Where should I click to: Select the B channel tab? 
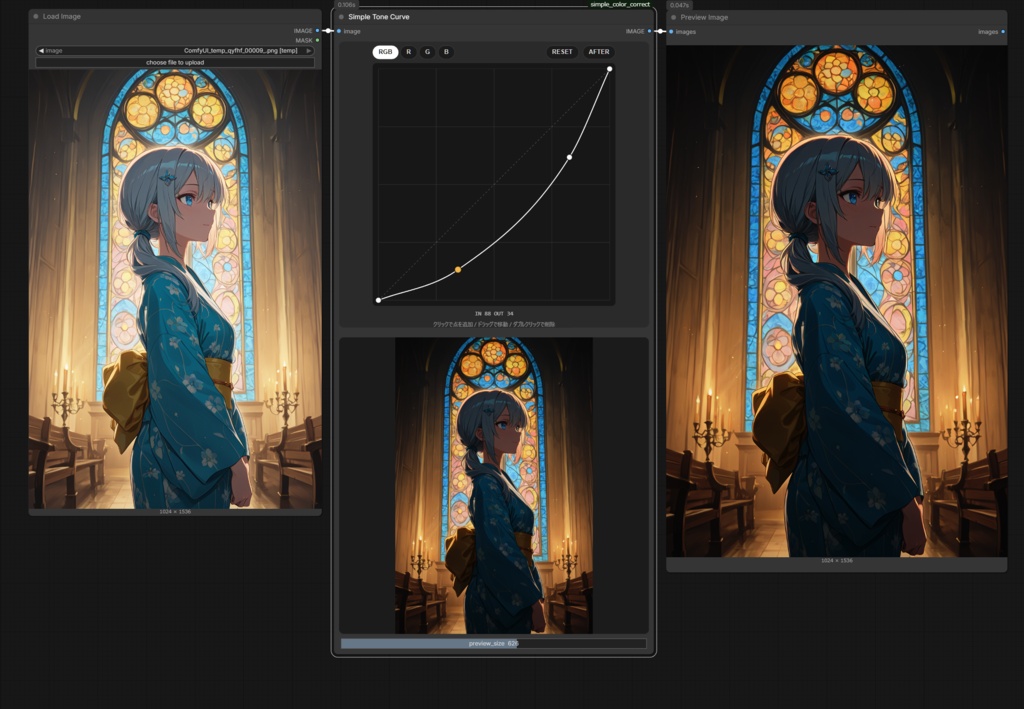click(x=447, y=52)
